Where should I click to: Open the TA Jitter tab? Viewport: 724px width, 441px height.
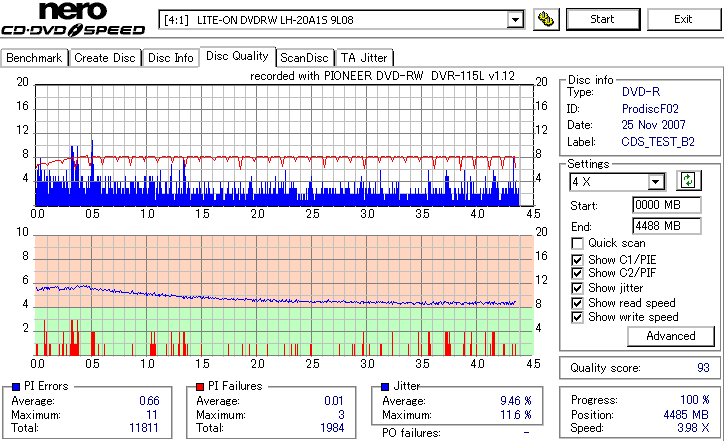(x=364, y=58)
